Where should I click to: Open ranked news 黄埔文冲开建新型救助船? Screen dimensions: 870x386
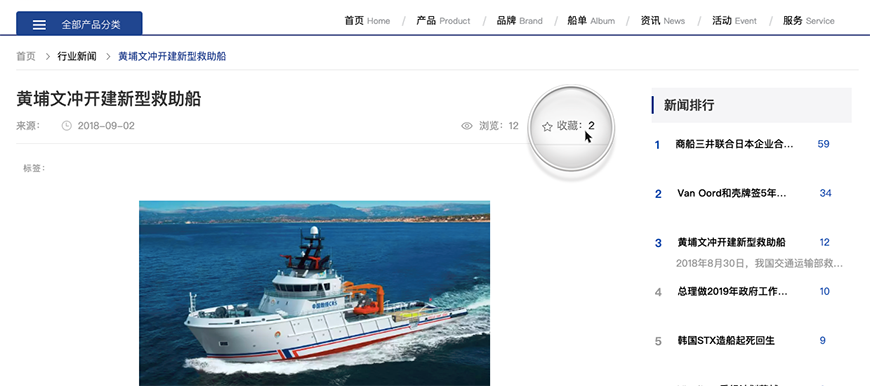(x=731, y=242)
